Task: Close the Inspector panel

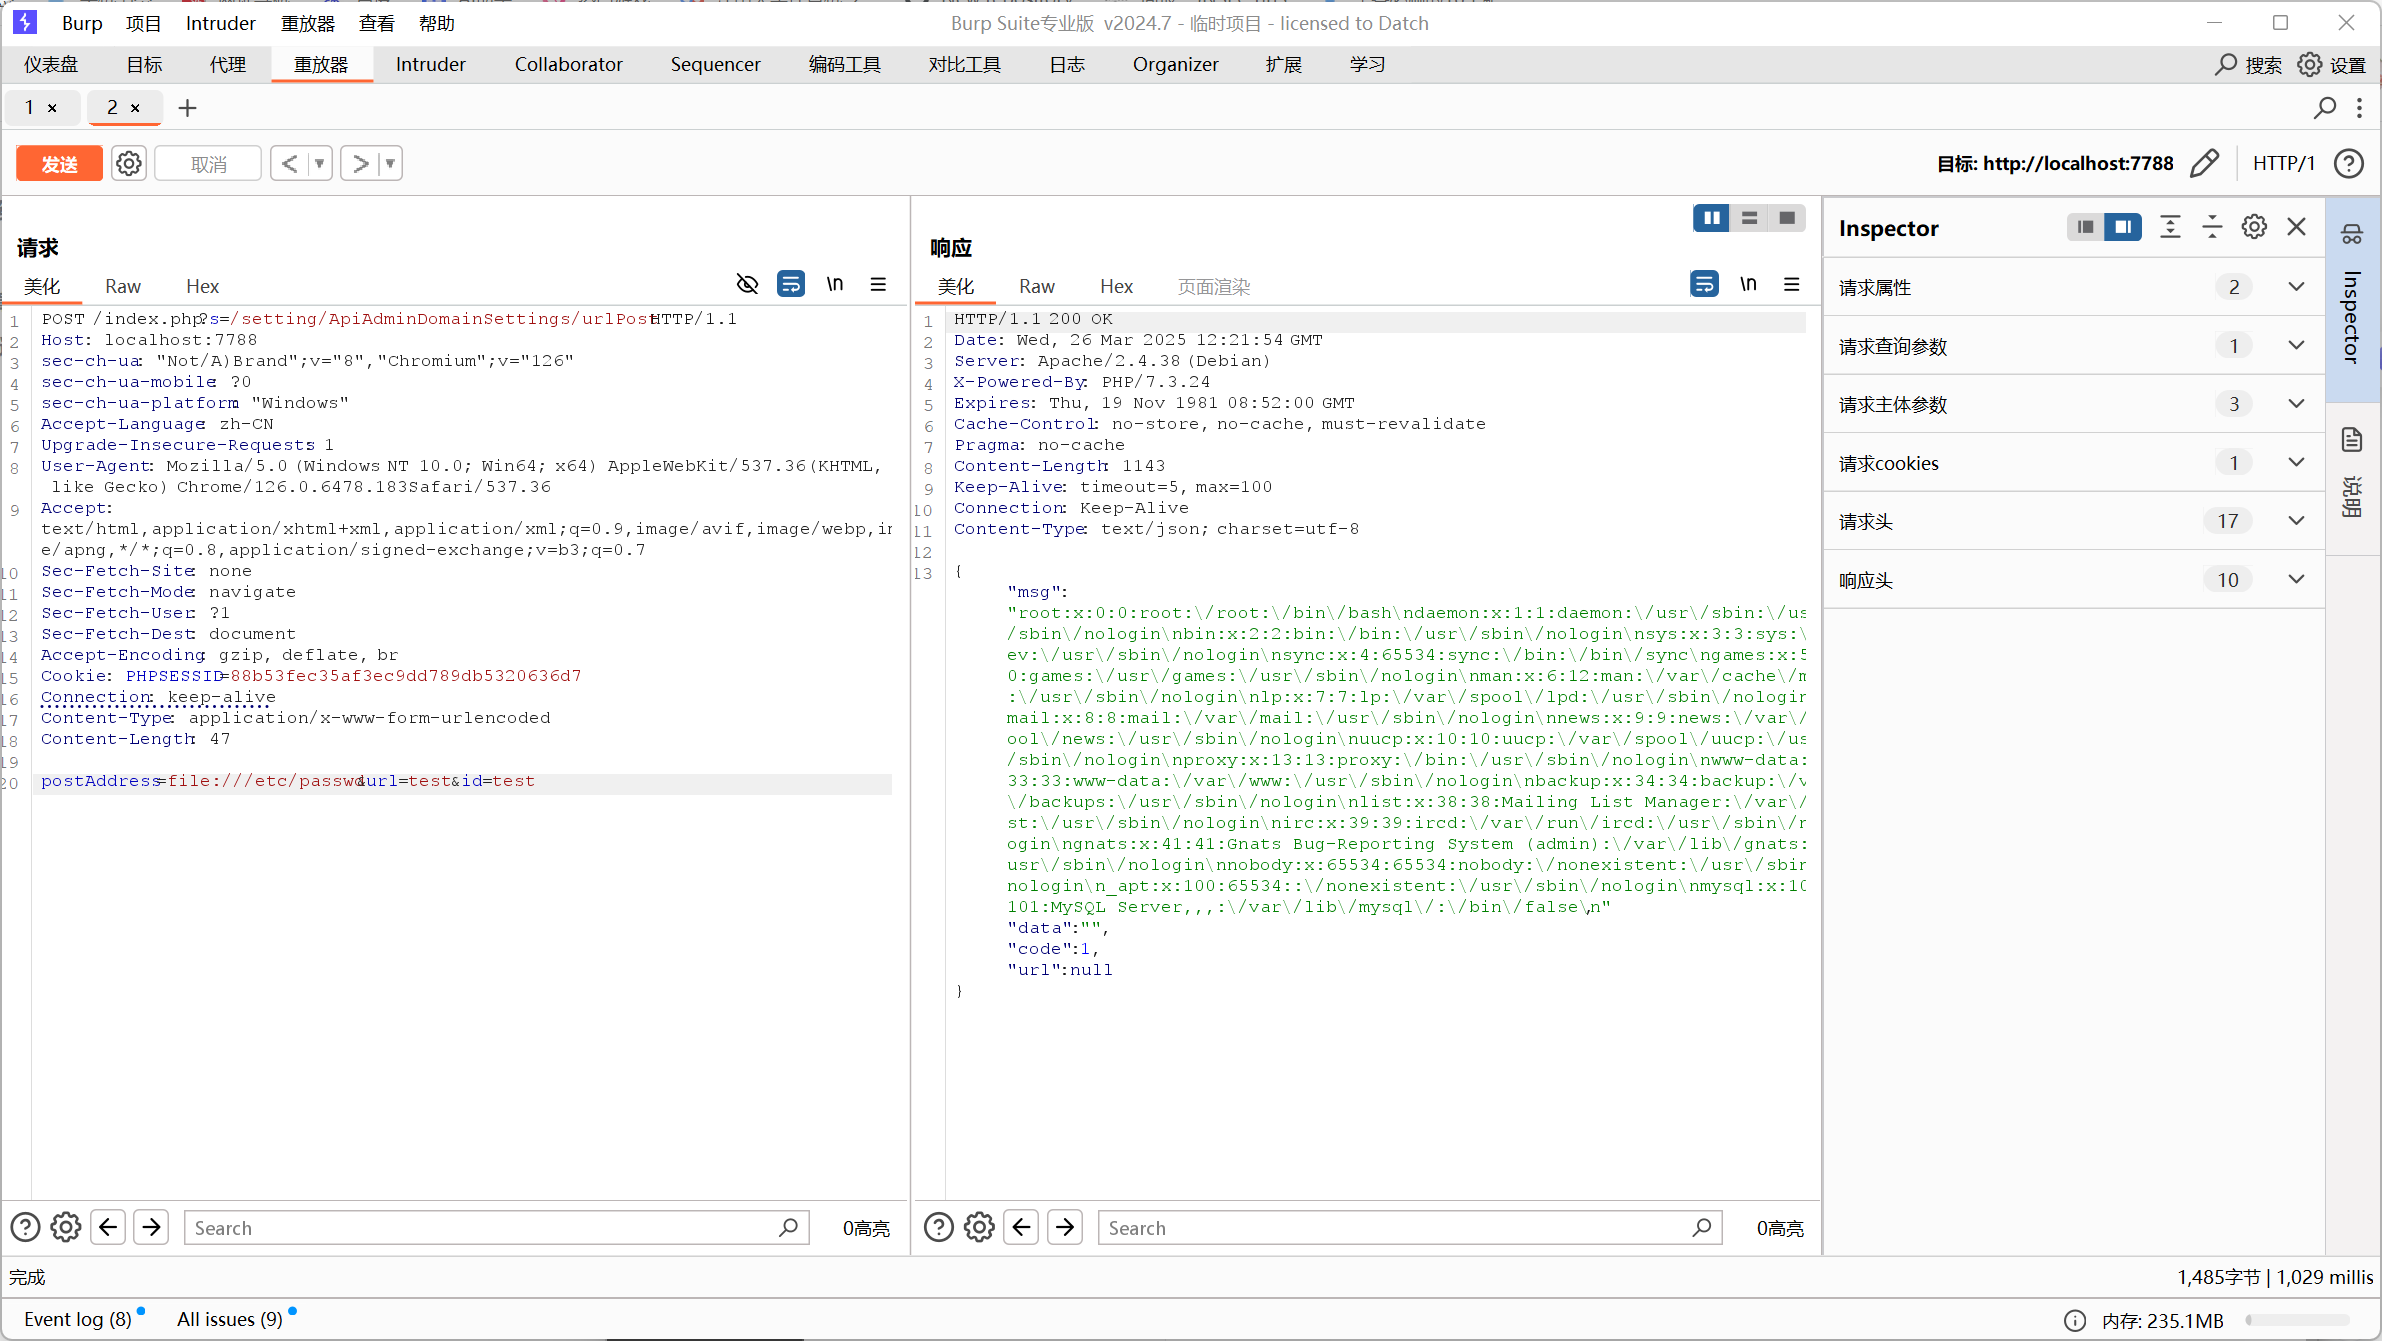Action: tap(2297, 227)
